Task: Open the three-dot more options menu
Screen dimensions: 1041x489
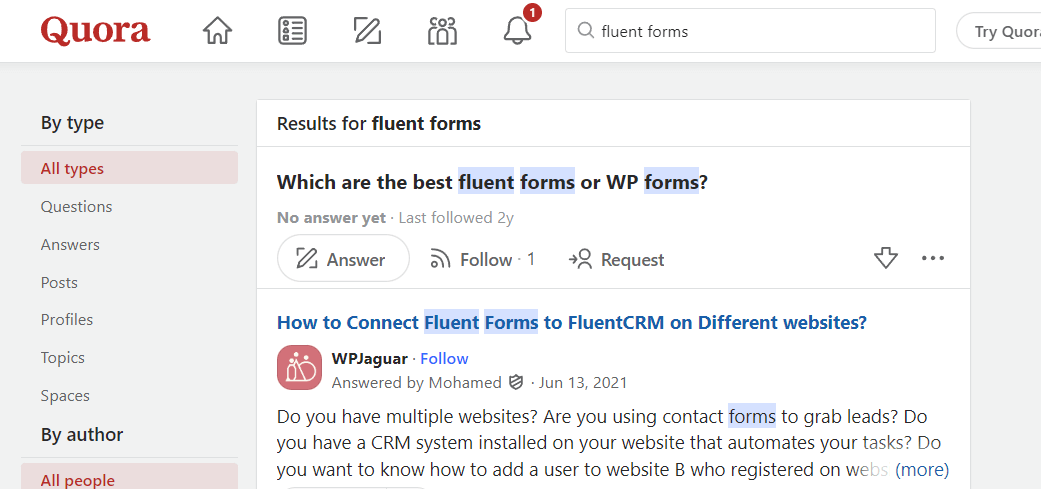Action: tap(933, 257)
